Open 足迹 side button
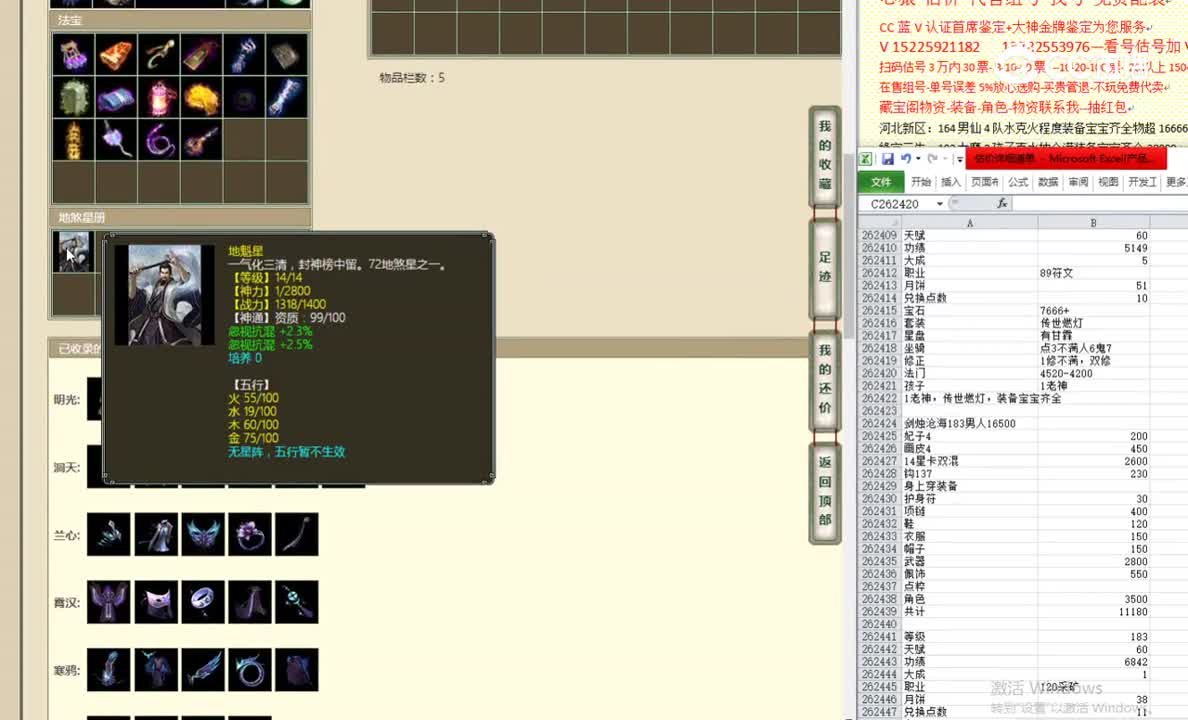This screenshot has height=720, width=1188. coord(825,268)
